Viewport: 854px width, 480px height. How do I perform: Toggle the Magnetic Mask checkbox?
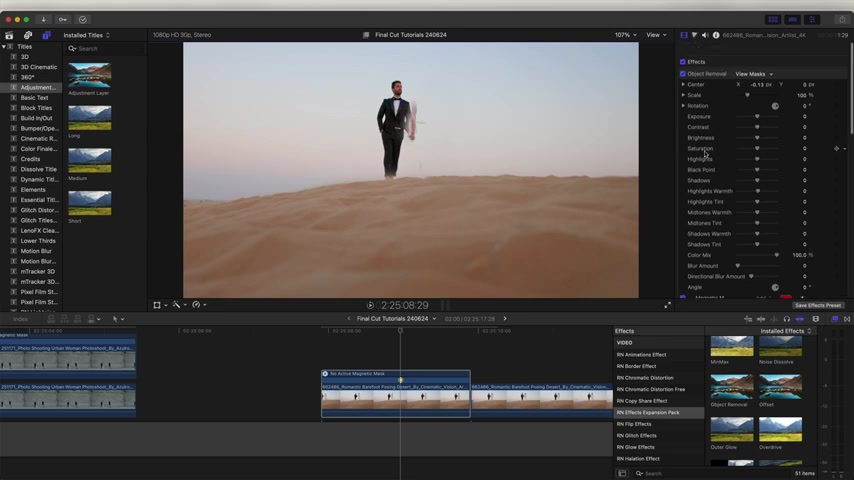[682, 297]
